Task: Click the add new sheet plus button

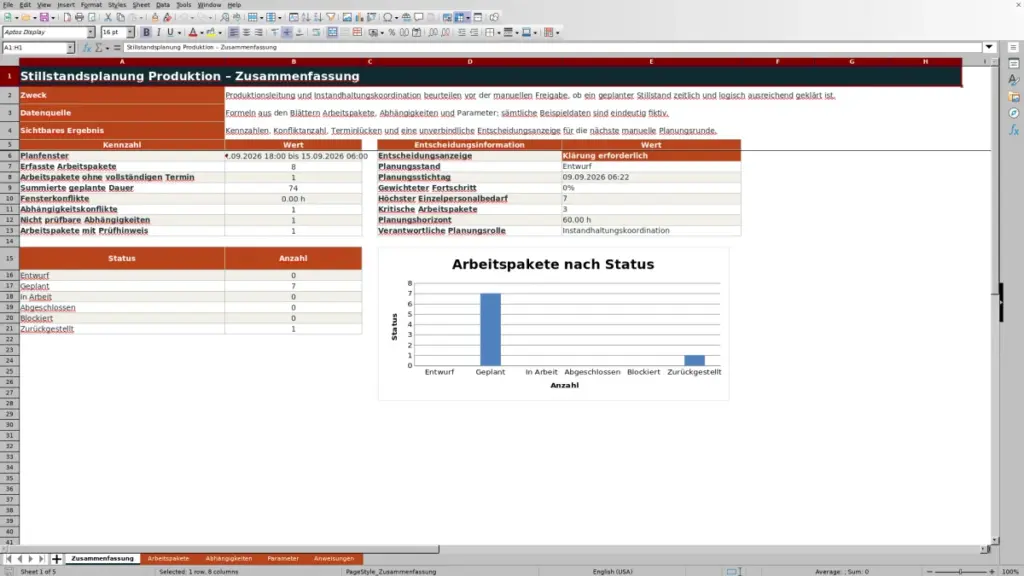Action: point(56,558)
